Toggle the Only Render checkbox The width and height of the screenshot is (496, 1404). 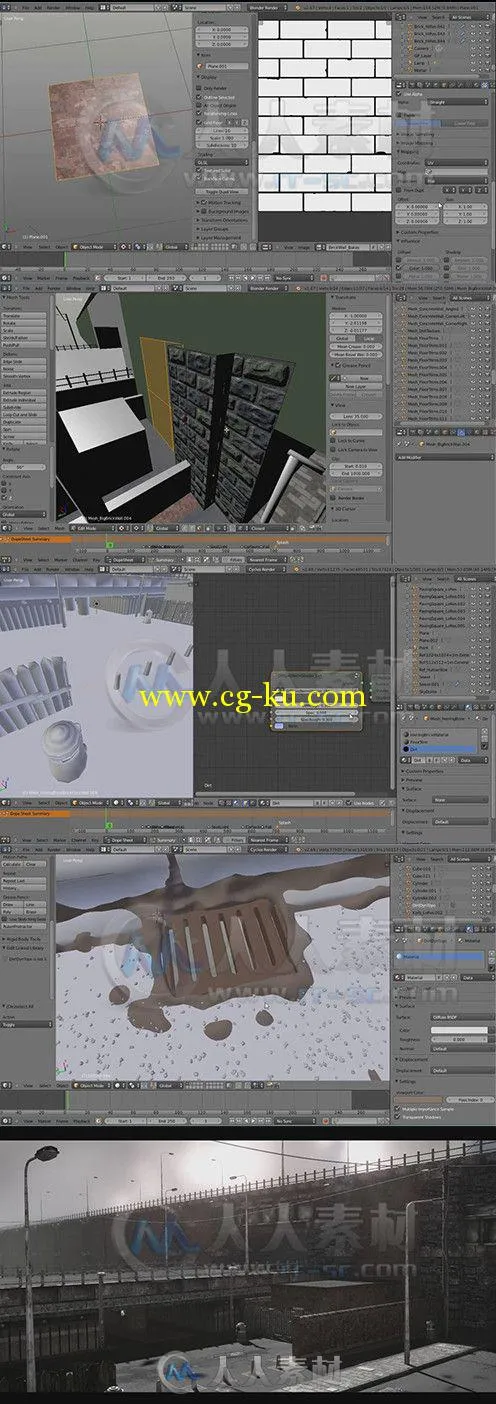click(199, 88)
